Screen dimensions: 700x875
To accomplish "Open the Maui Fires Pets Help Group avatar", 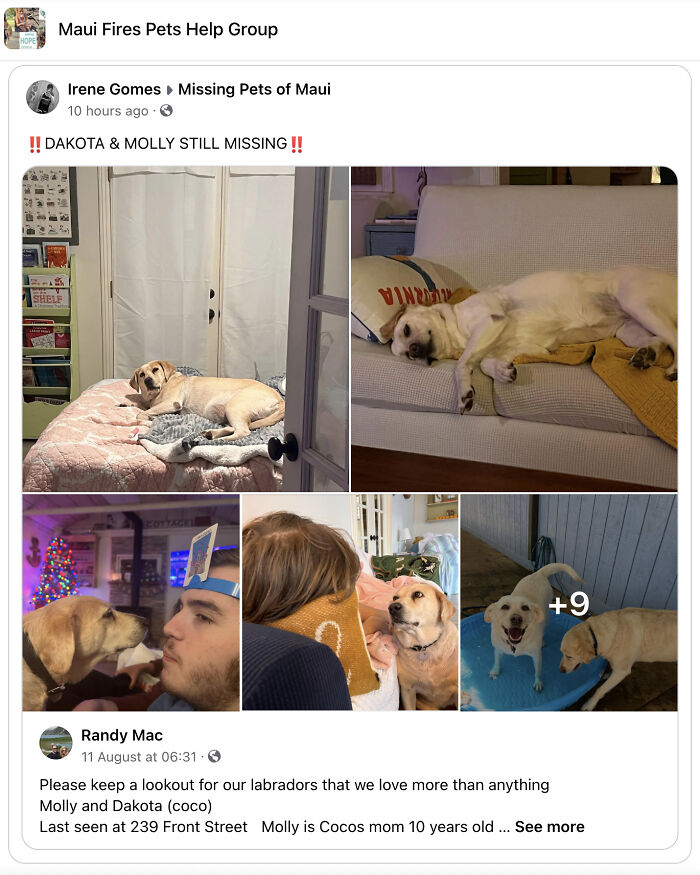I will click(25, 28).
